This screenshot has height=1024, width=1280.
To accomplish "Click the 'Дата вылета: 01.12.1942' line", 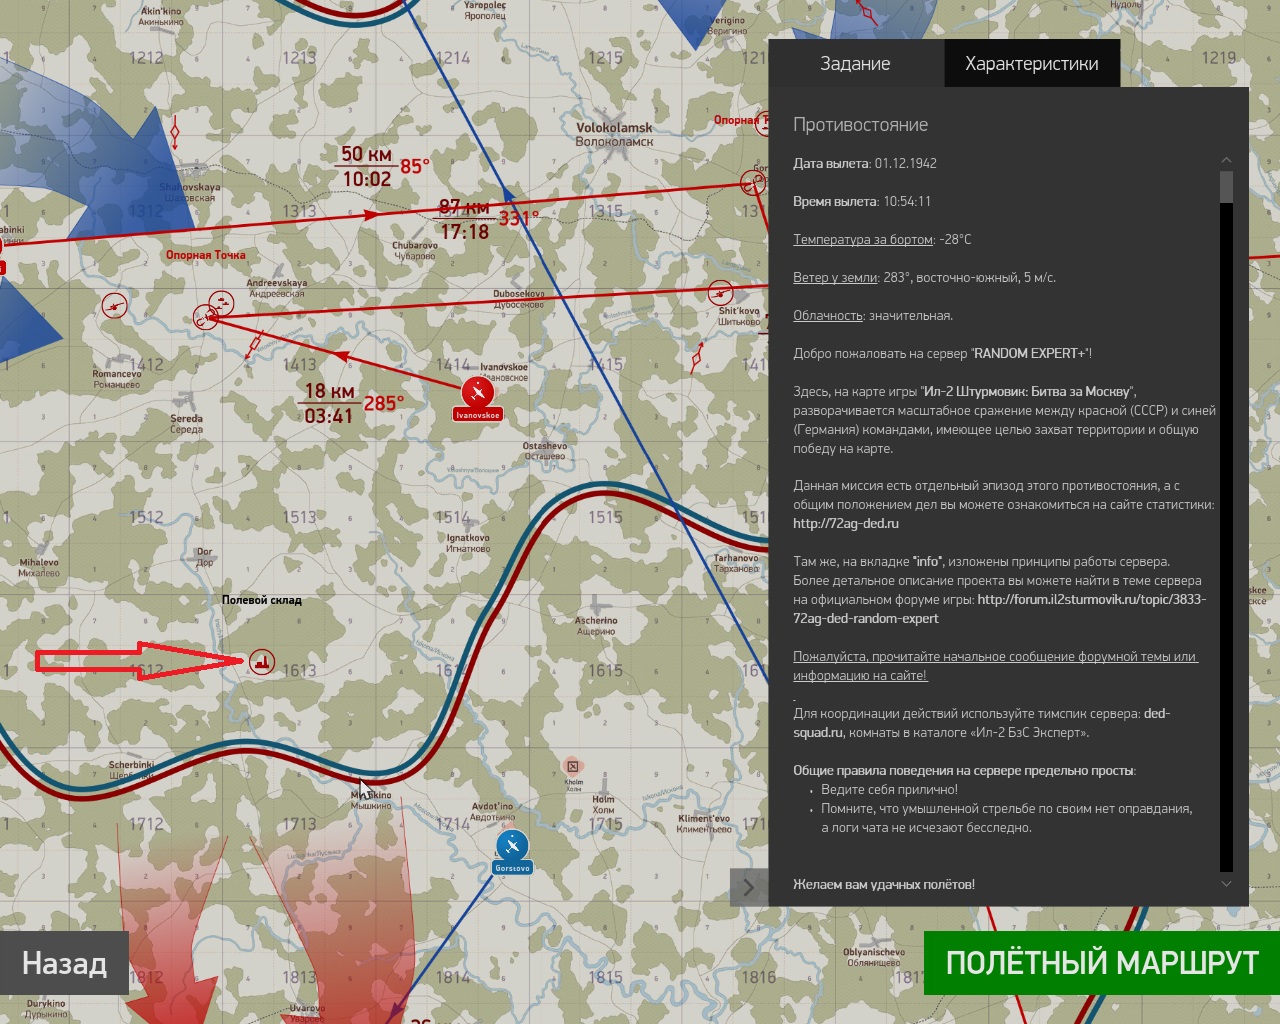I will [x=865, y=163].
